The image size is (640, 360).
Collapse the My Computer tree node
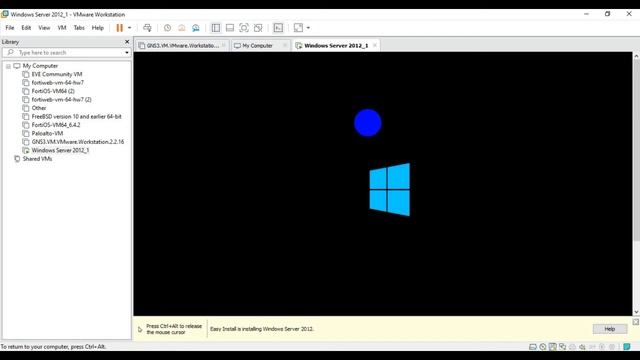coord(8,66)
